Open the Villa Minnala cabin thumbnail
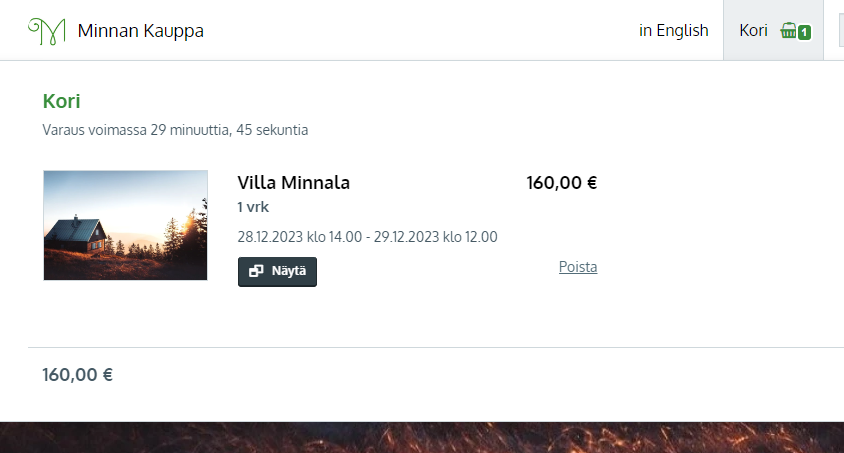The height and width of the screenshot is (453, 844). point(125,225)
